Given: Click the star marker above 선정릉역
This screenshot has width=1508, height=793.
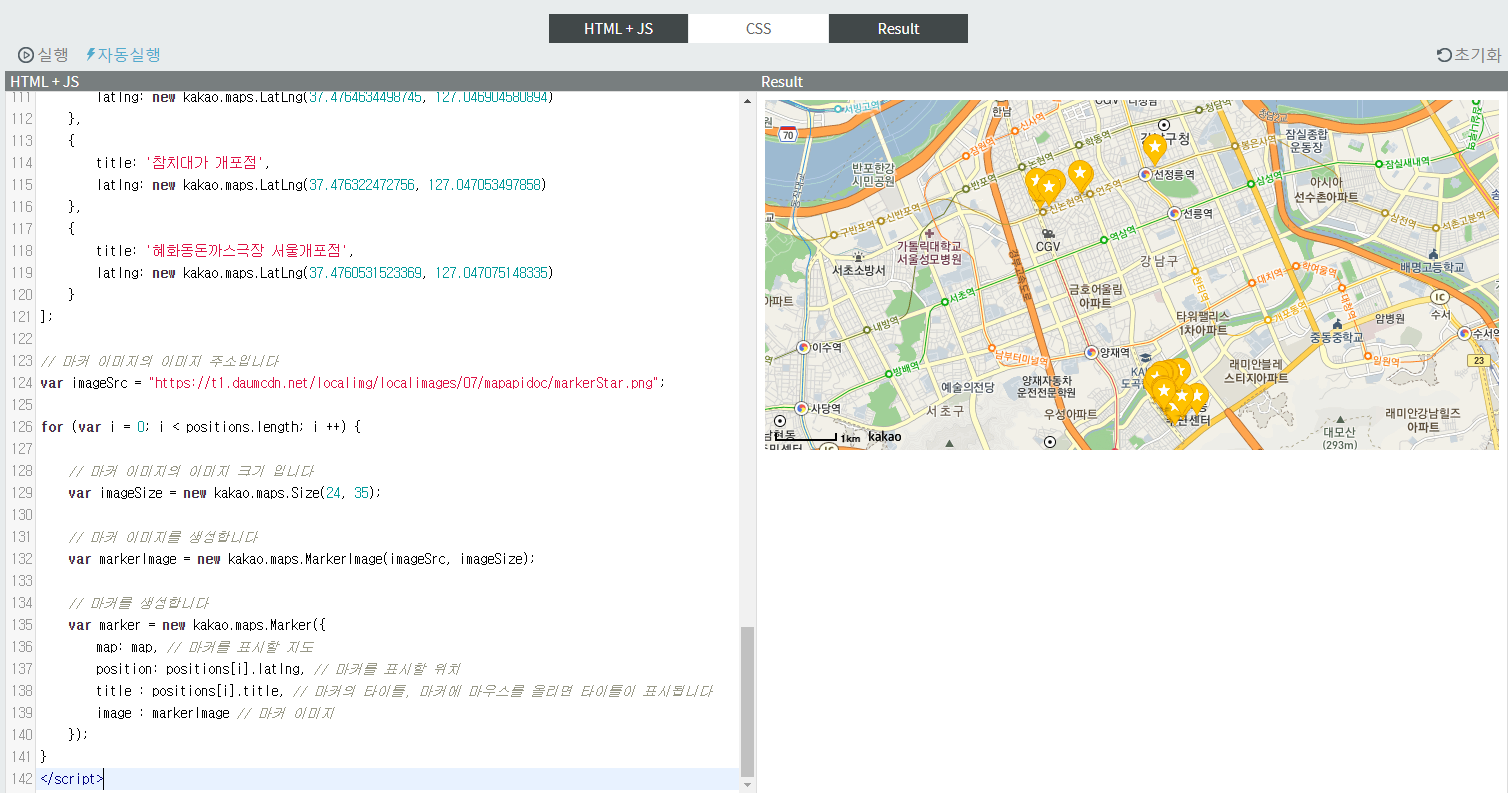Looking at the screenshot, I should (x=1155, y=149).
